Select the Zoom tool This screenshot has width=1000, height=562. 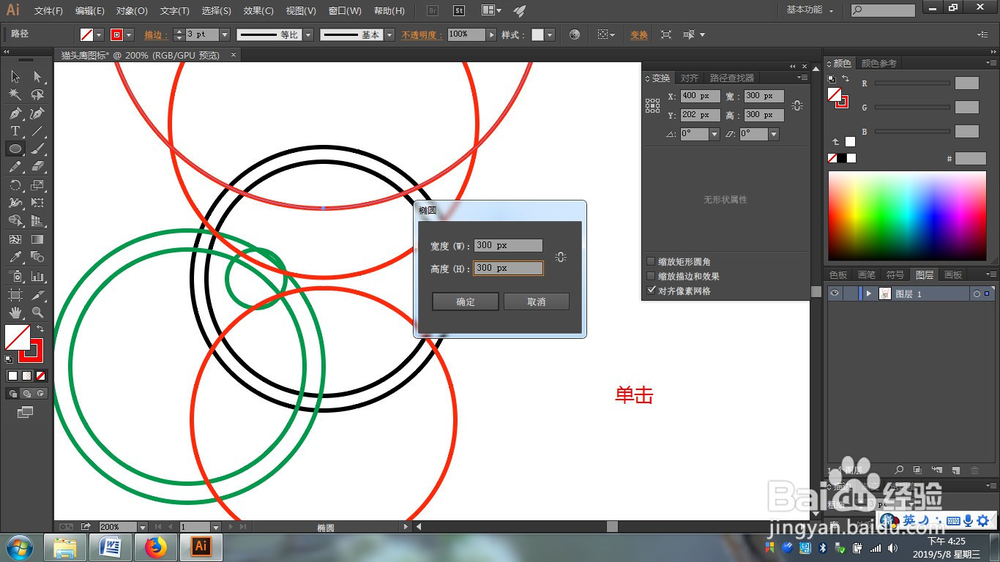coord(38,313)
